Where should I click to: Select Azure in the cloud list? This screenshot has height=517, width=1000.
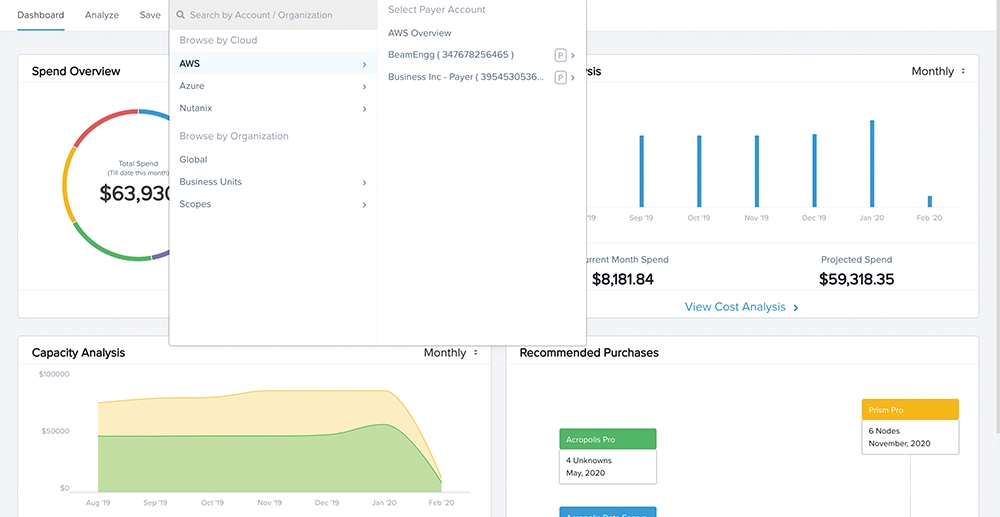(274, 86)
